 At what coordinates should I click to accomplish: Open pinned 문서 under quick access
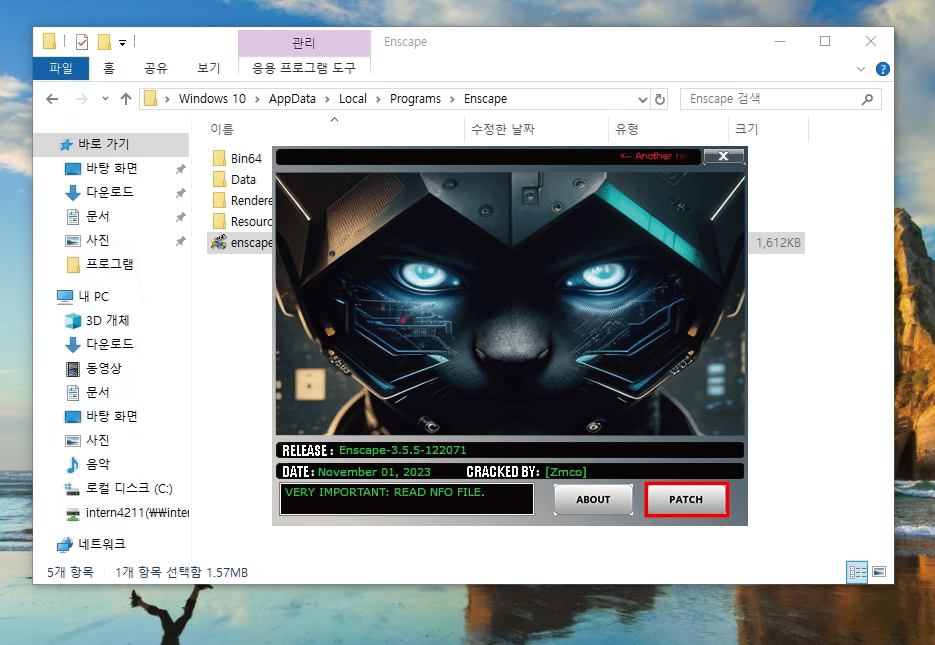click(97, 216)
